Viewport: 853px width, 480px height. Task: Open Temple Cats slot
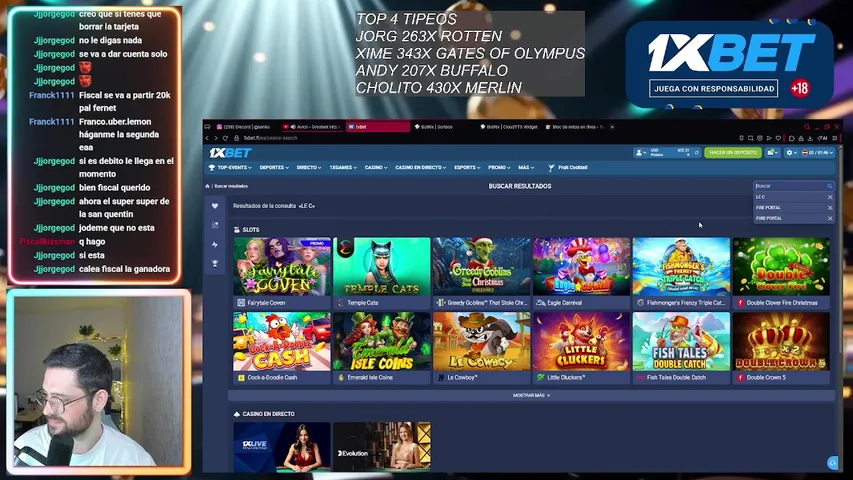point(382,273)
